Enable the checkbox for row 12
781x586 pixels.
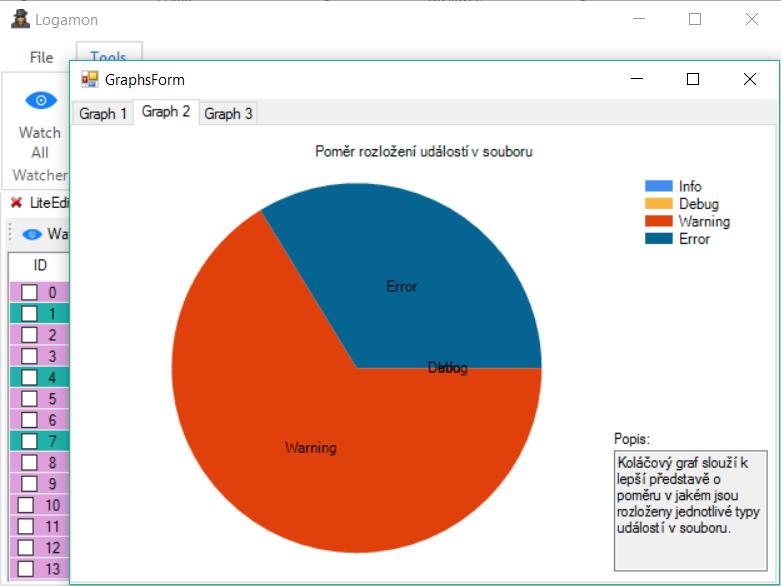pyautogui.click(x=25, y=548)
